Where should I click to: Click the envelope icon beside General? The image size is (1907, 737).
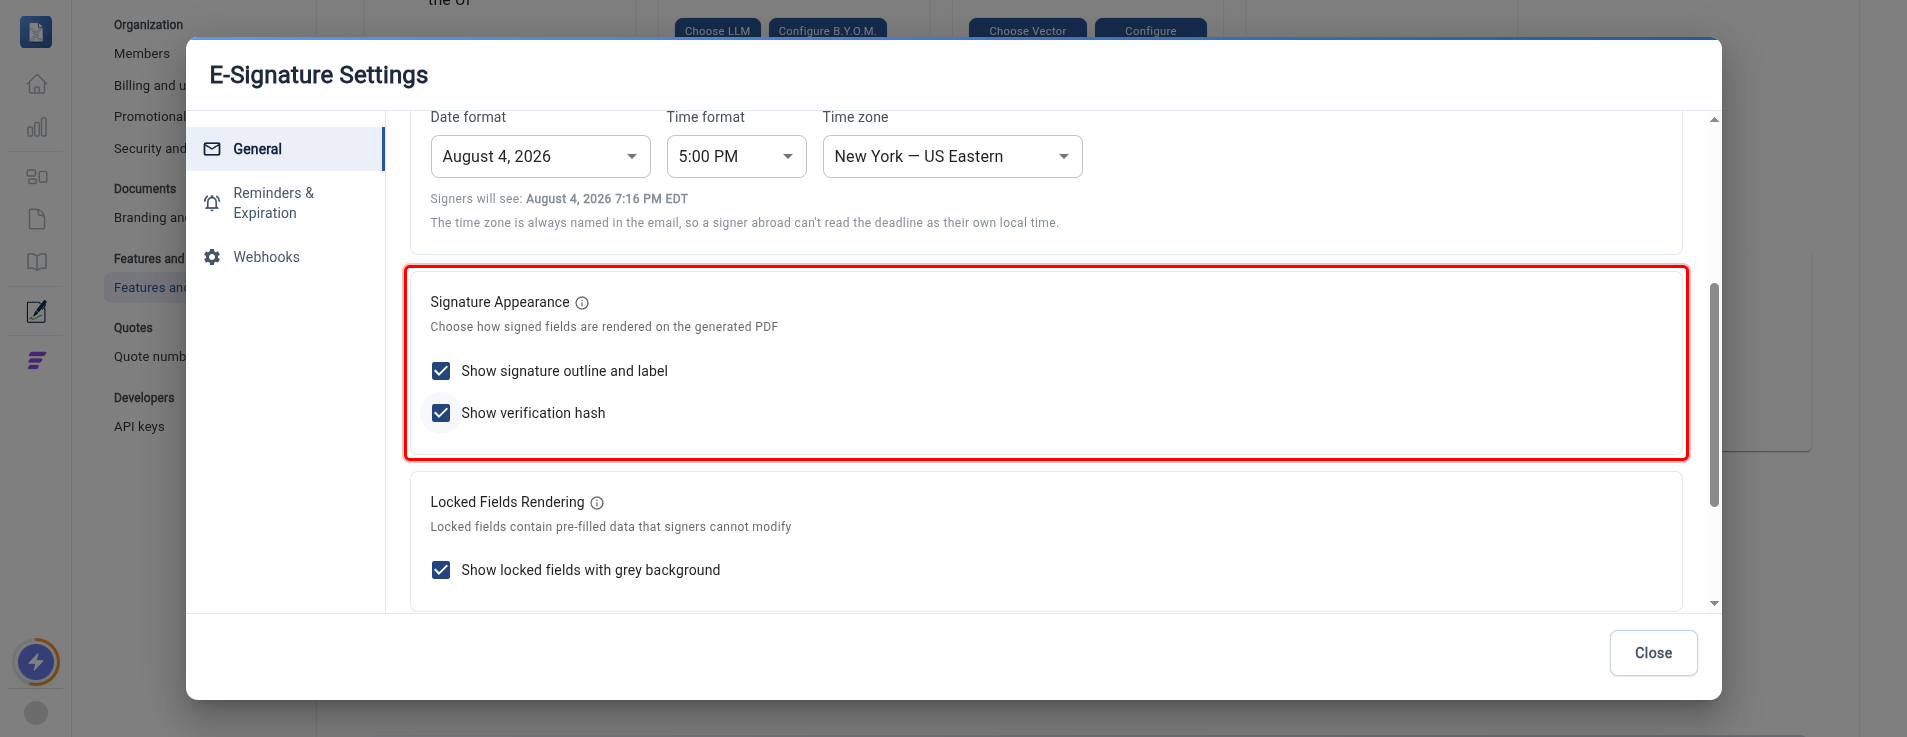[212, 149]
